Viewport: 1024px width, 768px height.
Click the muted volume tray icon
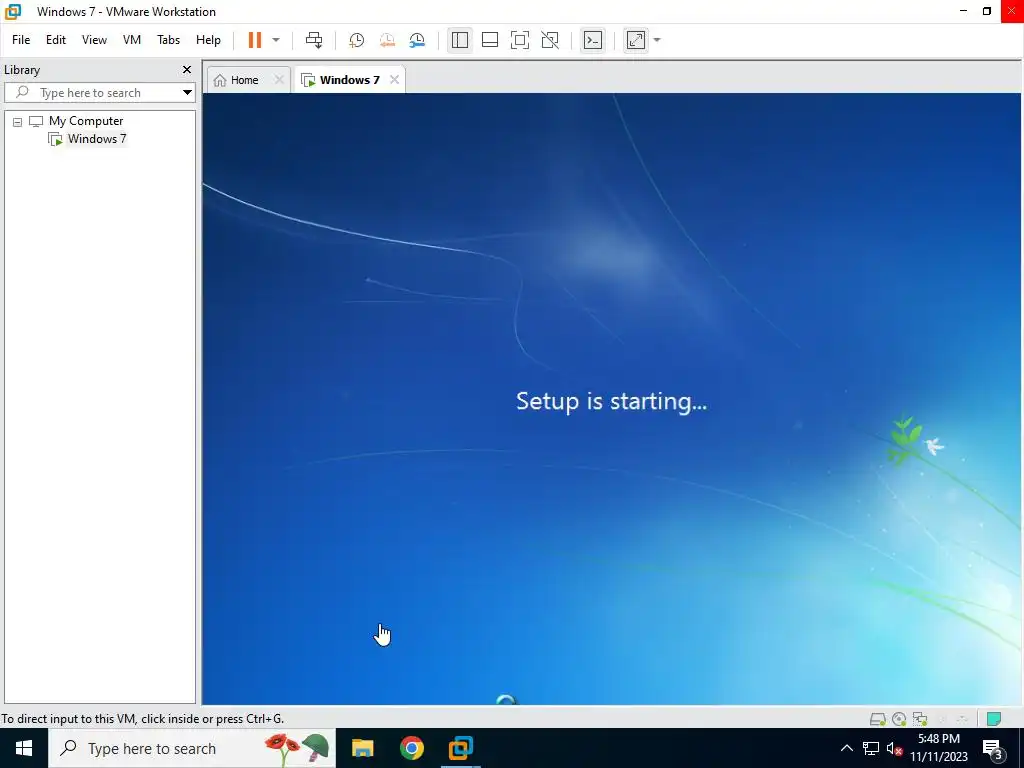coord(894,748)
